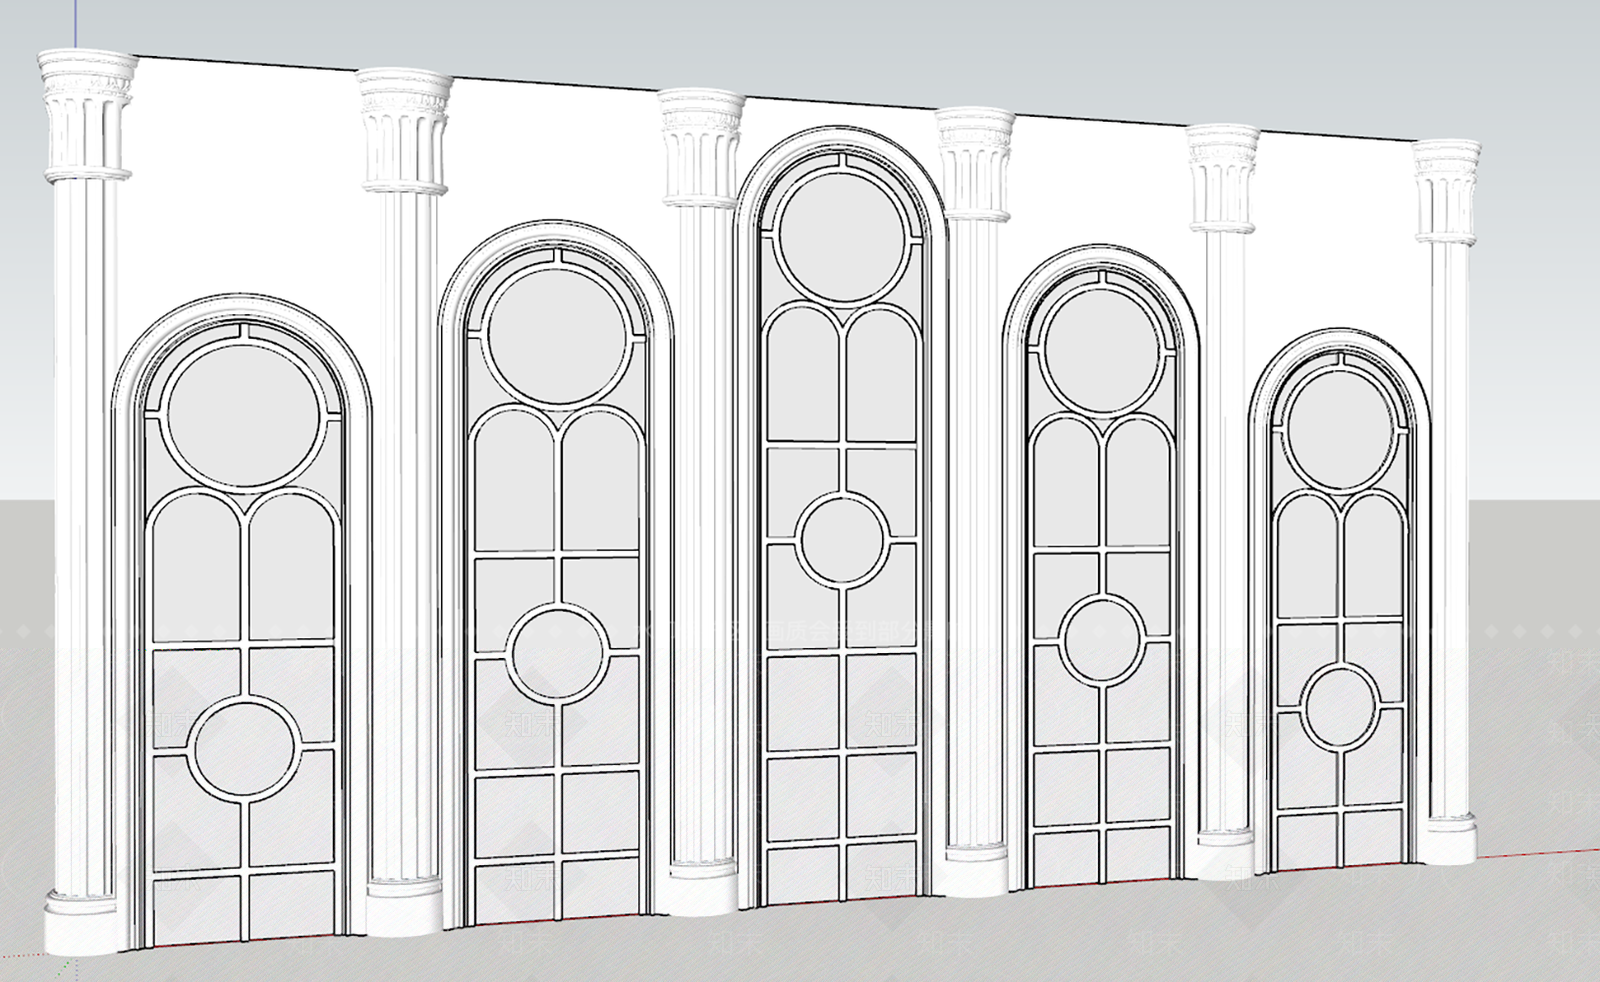
Task: Click the large top circle in center window
Action: pyautogui.click(x=842, y=239)
